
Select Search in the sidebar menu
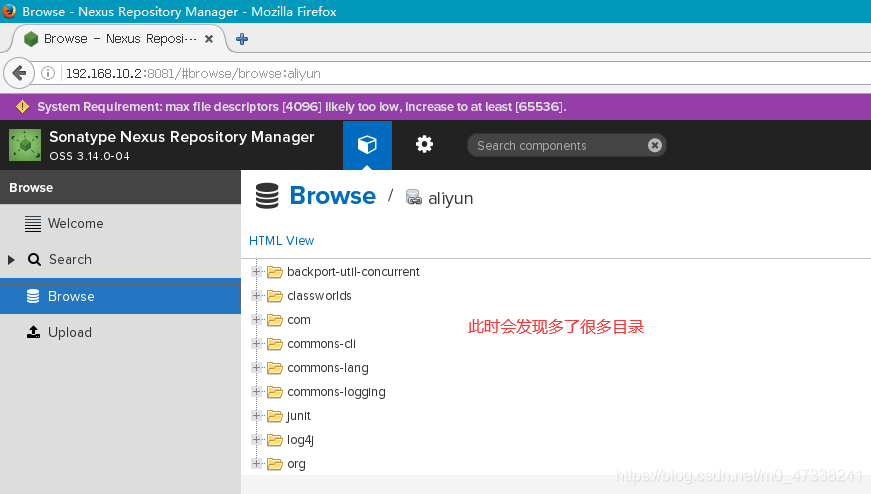click(x=121, y=260)
